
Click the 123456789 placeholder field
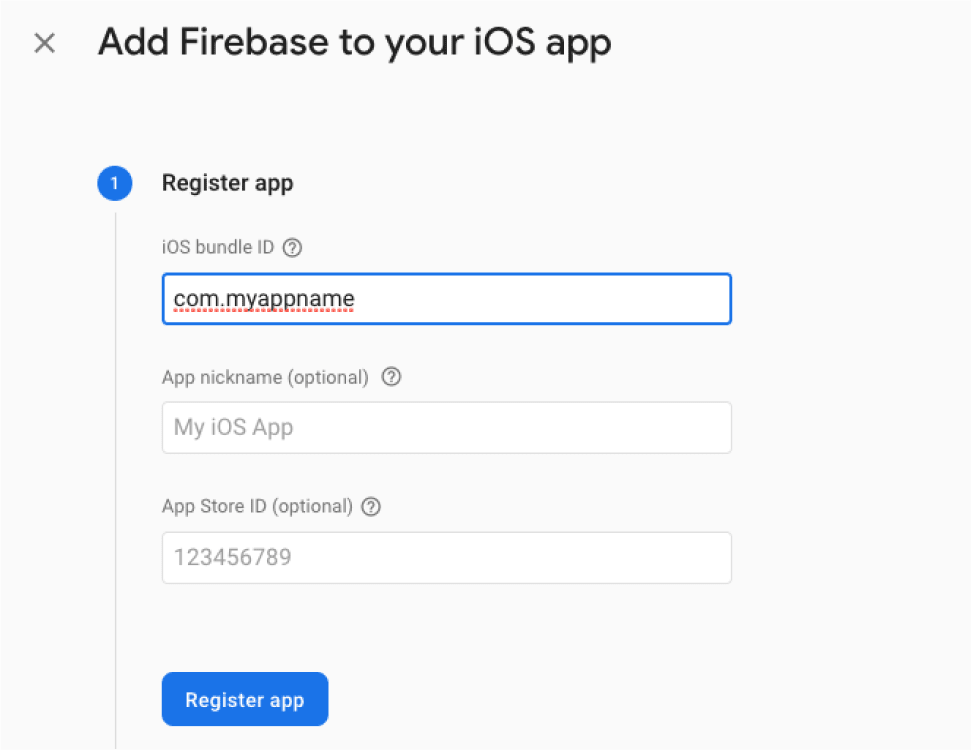click(x=446, y=557)
